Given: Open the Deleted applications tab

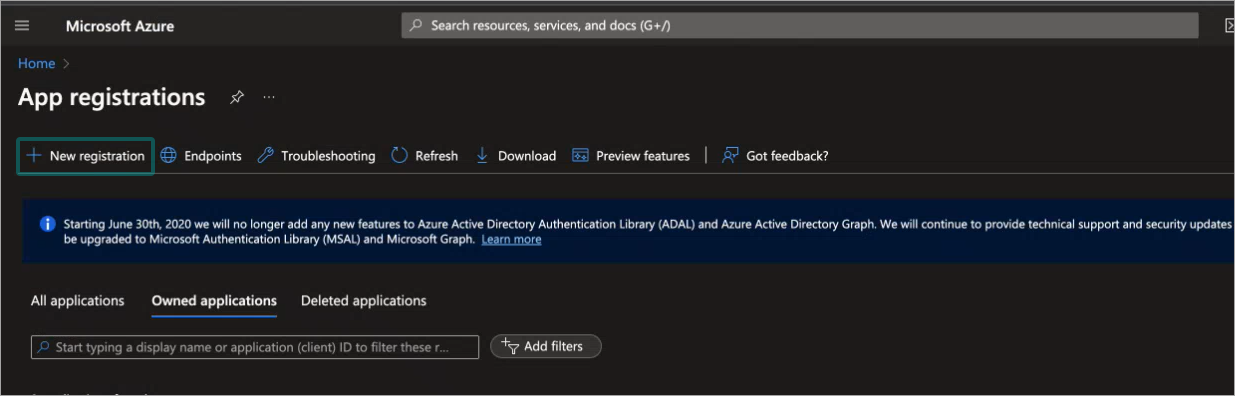Looking at the screenshot, I should click(x=364, y=301).
